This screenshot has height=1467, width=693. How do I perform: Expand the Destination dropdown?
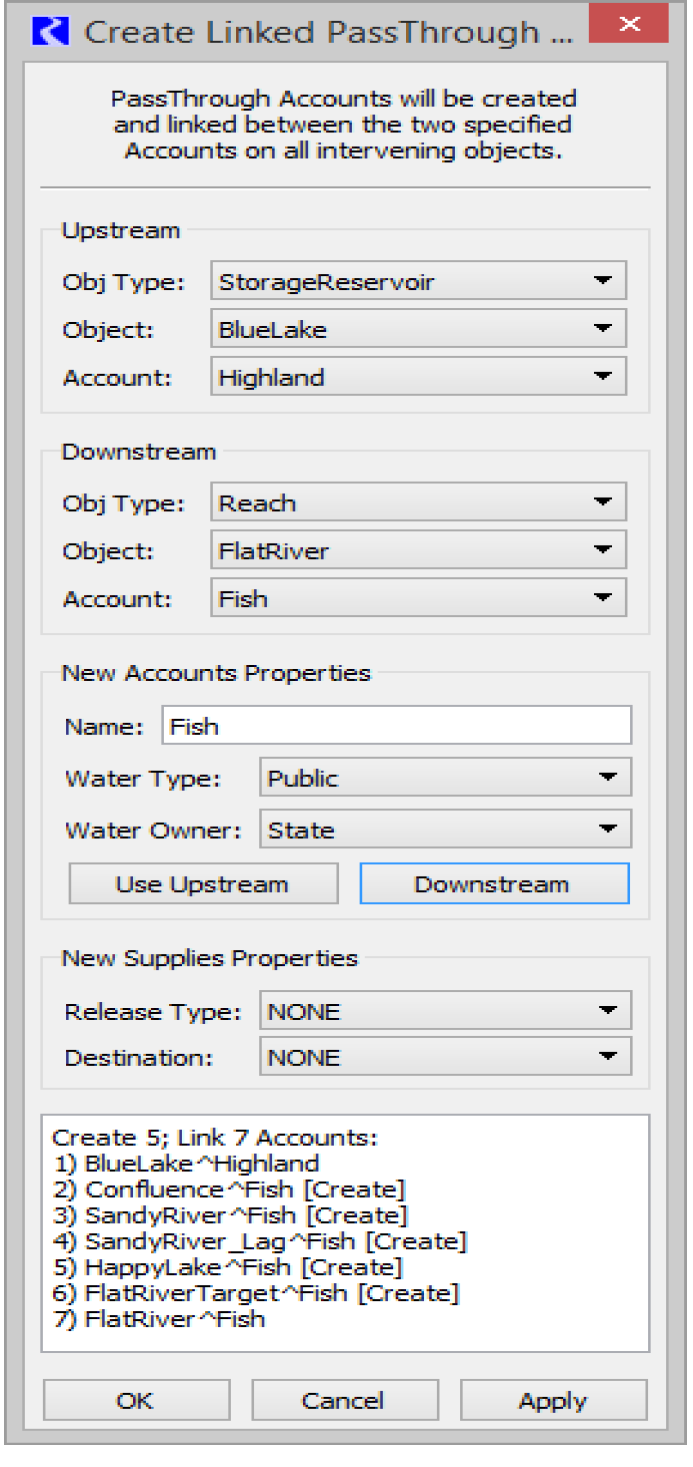[444, 1057]
